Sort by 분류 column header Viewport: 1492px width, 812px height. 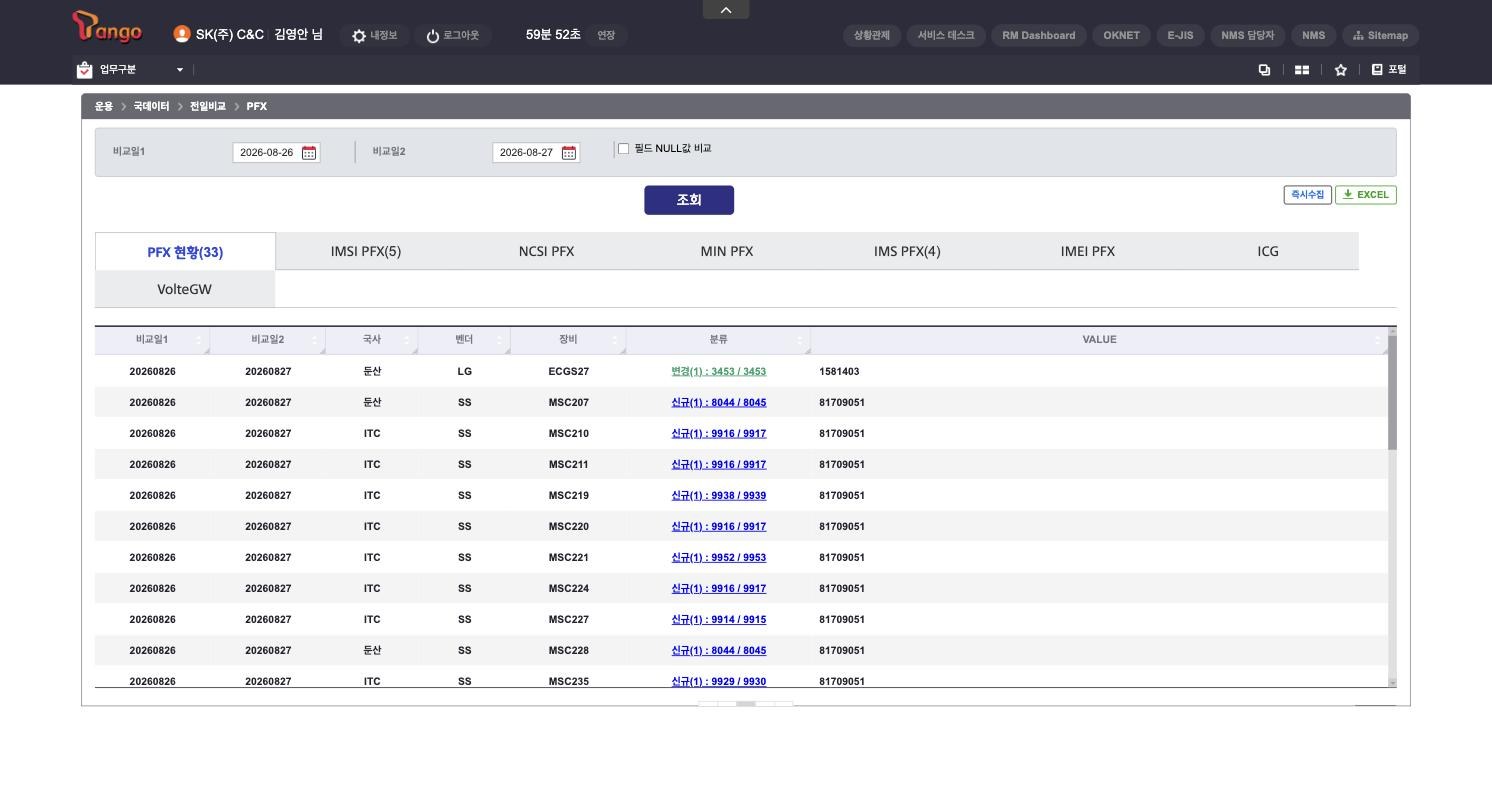718,340
